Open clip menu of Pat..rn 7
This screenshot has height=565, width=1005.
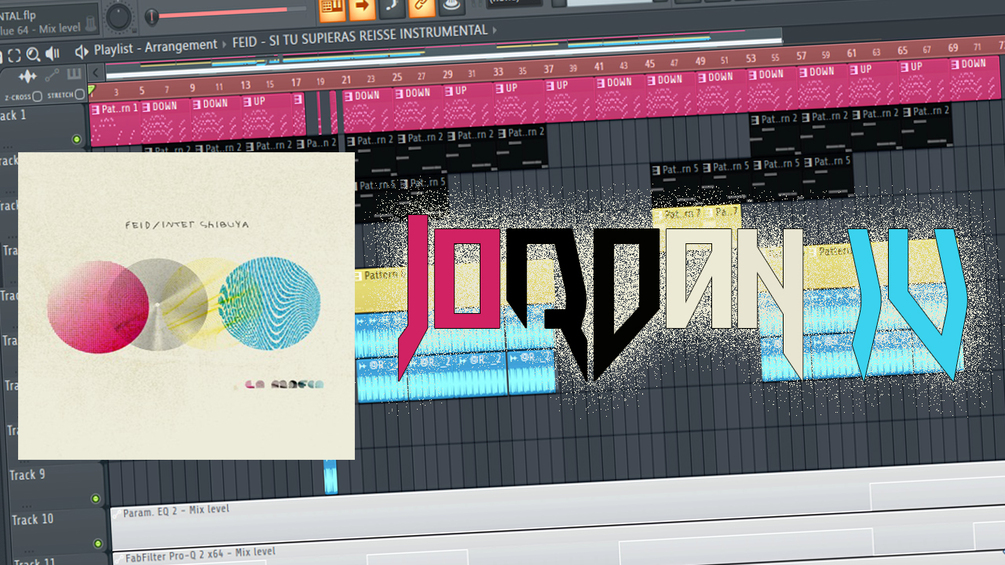point(658,215)
